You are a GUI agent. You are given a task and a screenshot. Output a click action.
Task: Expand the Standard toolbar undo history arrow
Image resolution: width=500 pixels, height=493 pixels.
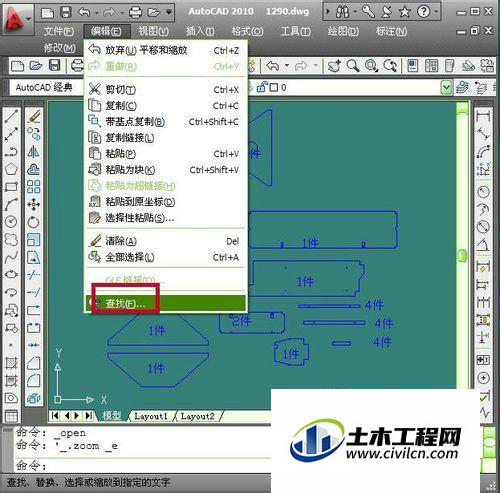[287, 66]
